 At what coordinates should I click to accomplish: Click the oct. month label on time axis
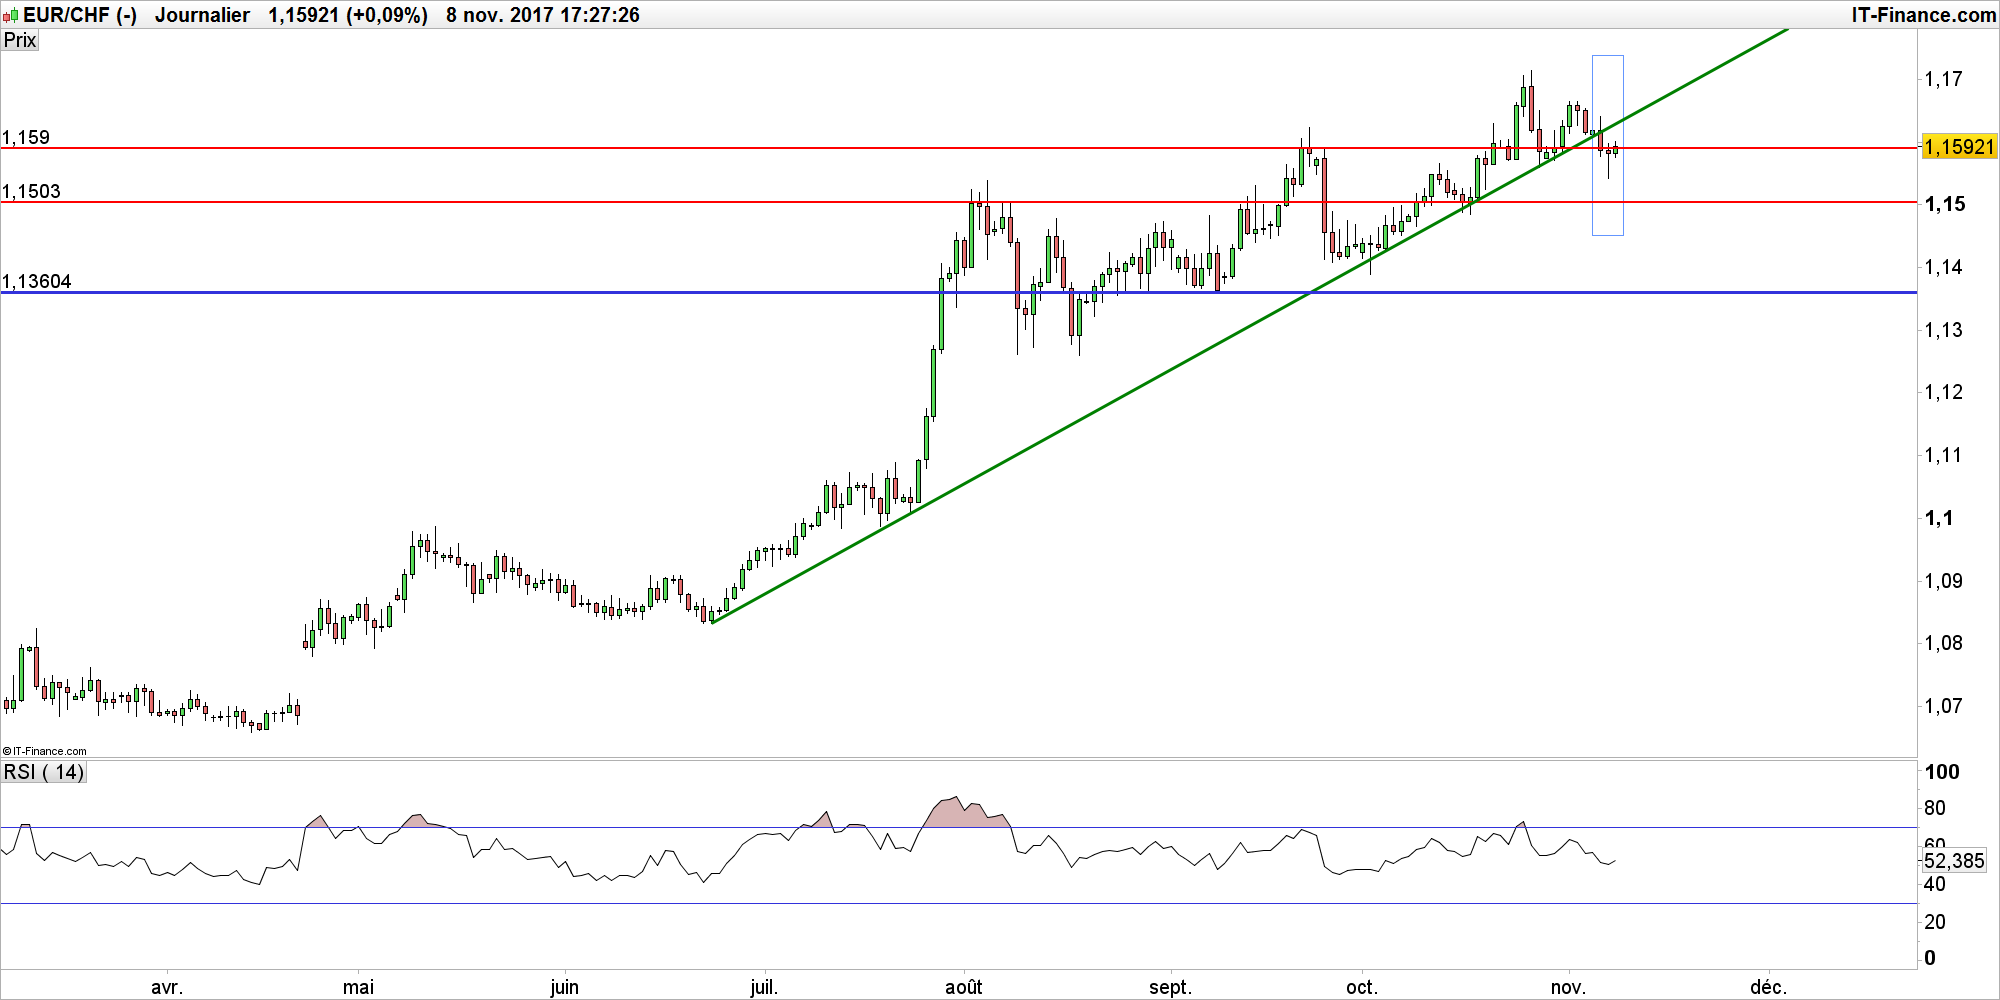tap(1362, 987)
